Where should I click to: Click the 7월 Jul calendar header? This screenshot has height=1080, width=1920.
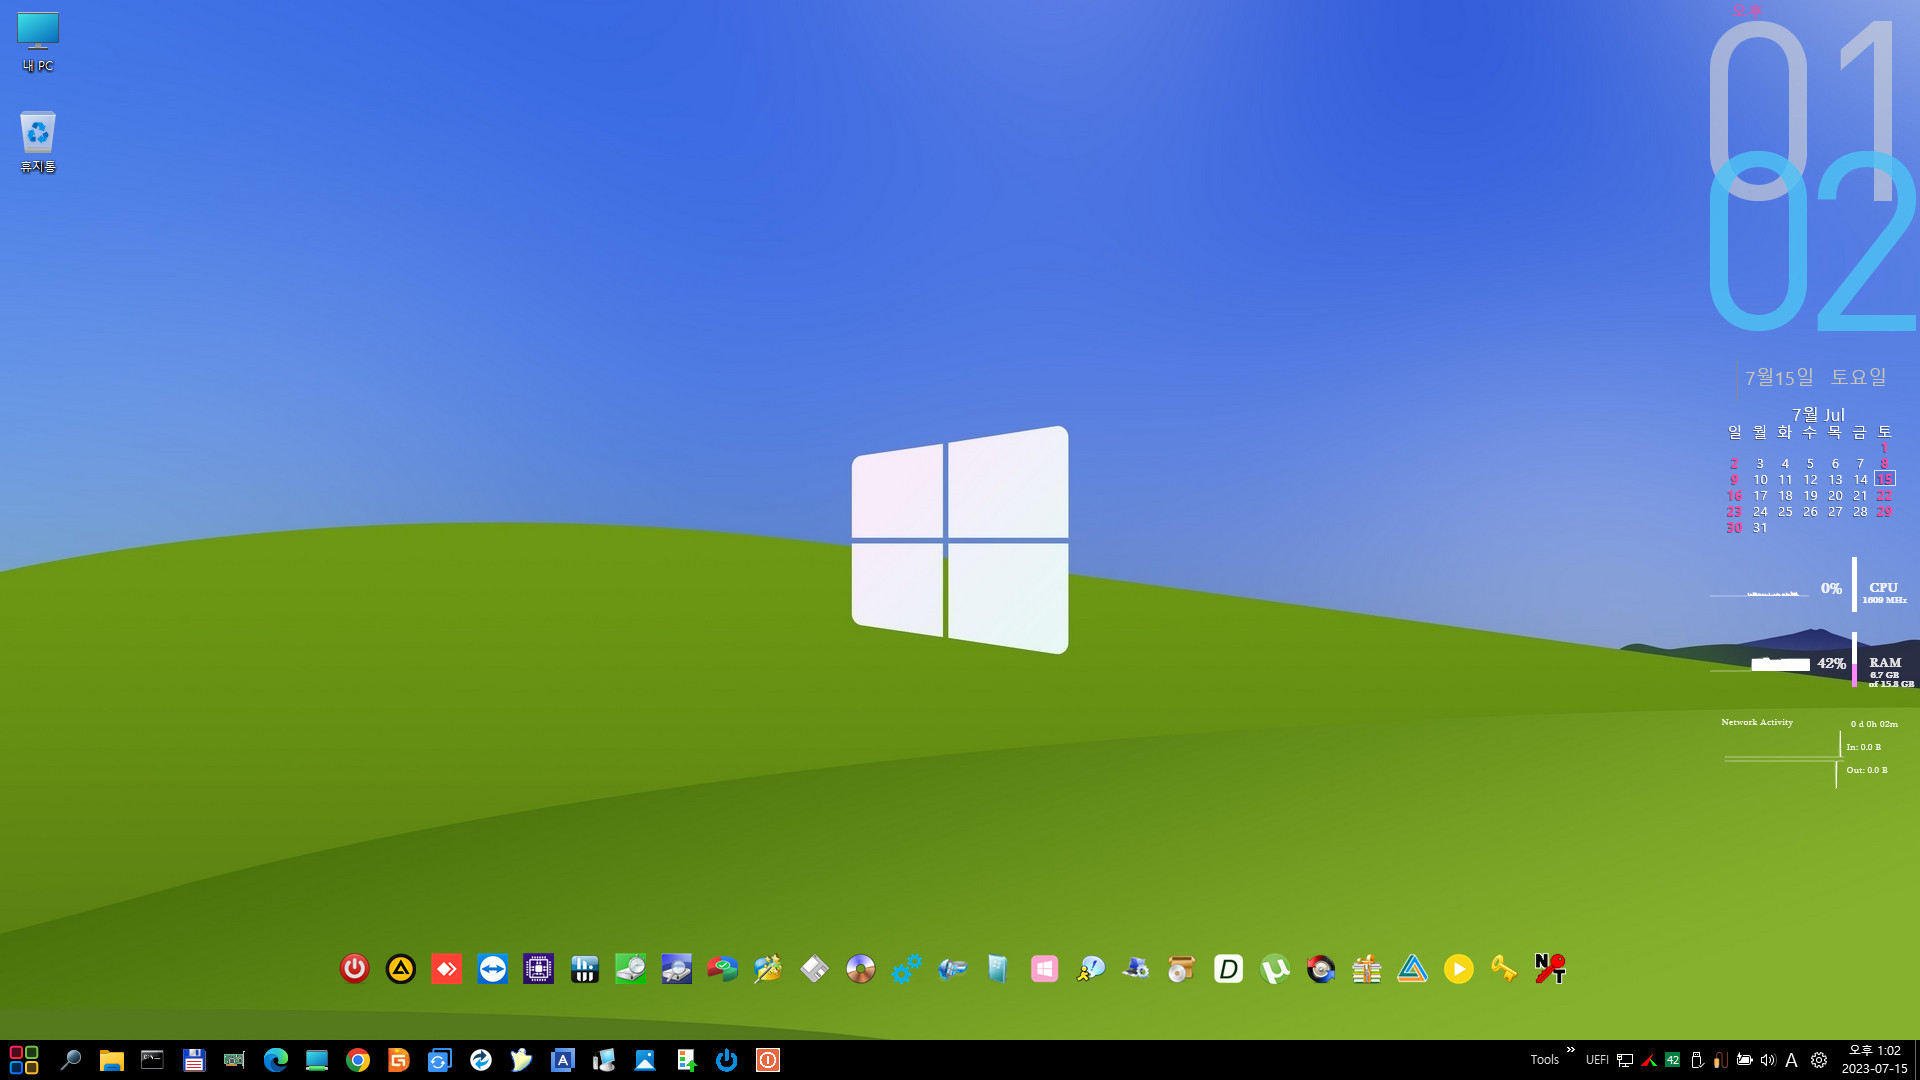coord(1818,414)
